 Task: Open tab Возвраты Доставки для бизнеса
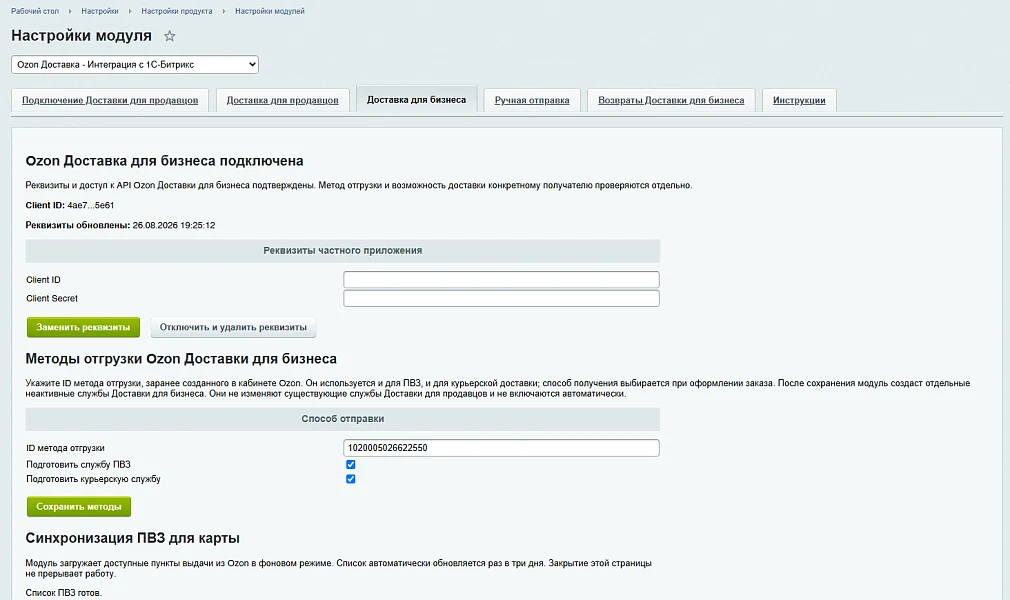tap(671, 100)
